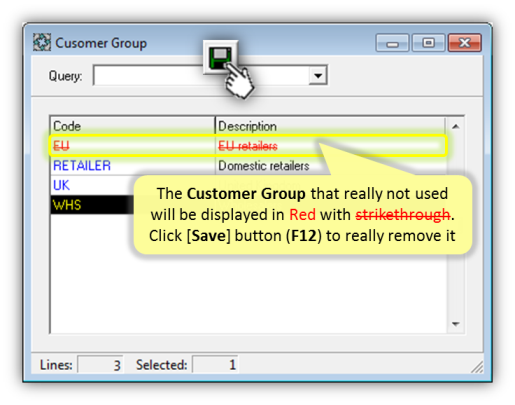Click the Domestic retailers description cell

pos(264,166)
